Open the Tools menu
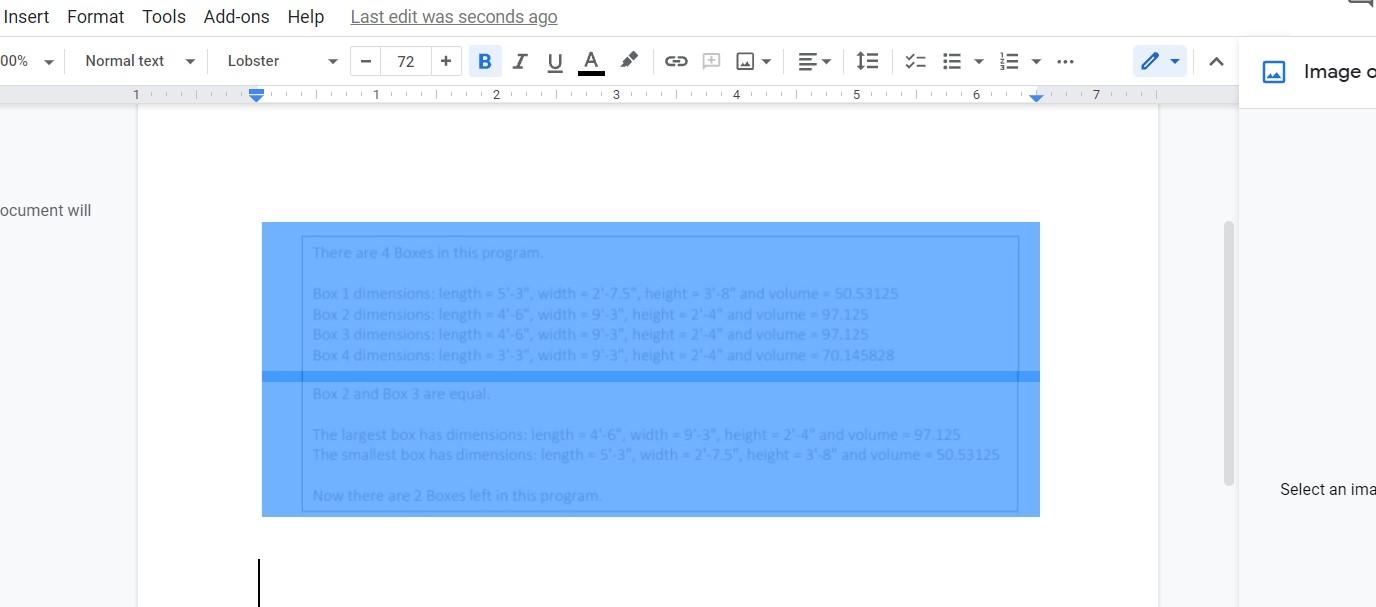The height and width of the screenshot is (607, 1376). [x=163, y=16]
